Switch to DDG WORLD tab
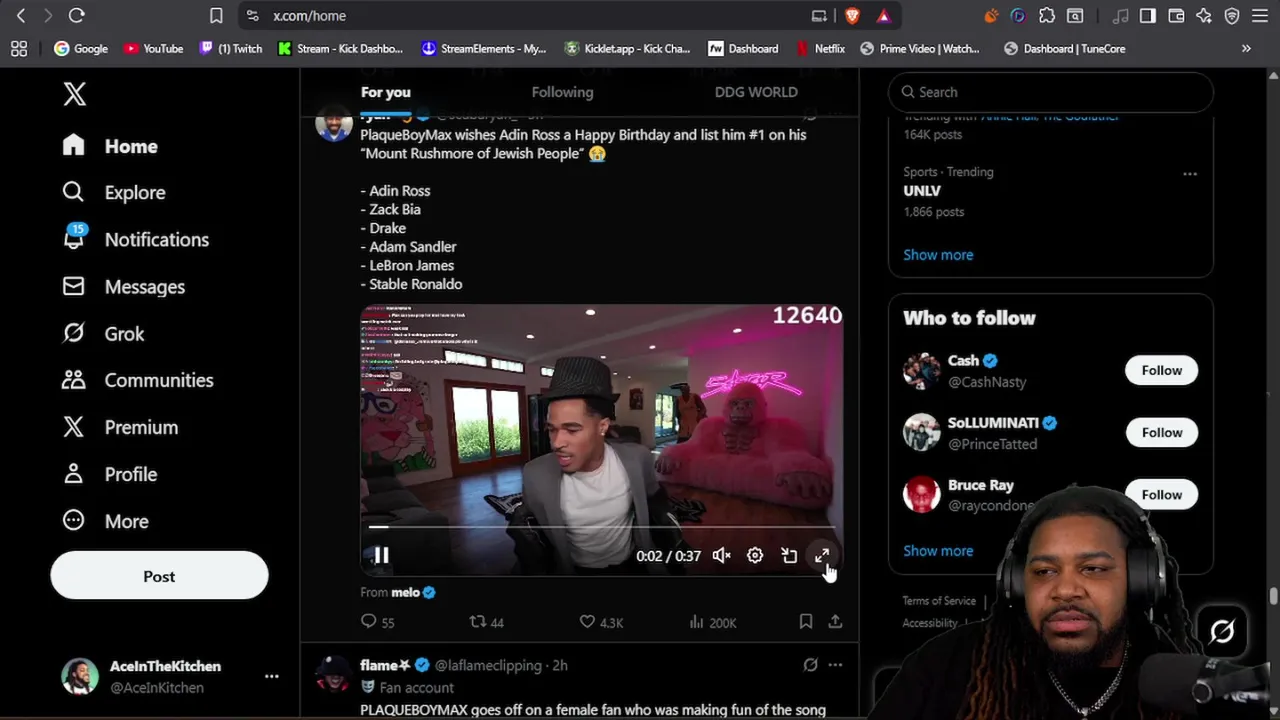Viewport: 1280px width, 720px height. (756, 92)
